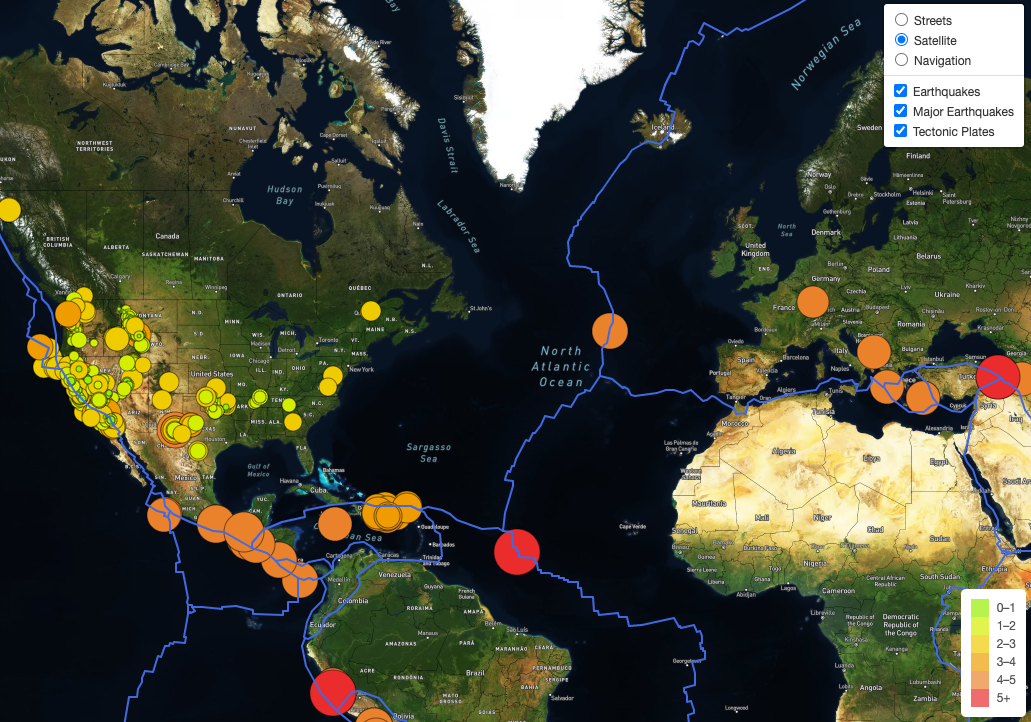Click the 'Algeria' country label
The image size is (1031, 722).
[x=784, y=451]
